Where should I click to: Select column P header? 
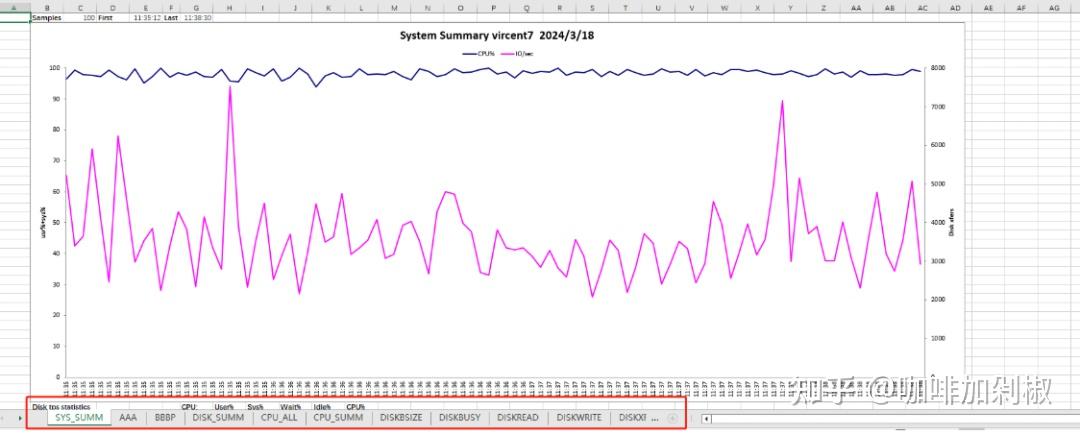[x=493, y=8]
